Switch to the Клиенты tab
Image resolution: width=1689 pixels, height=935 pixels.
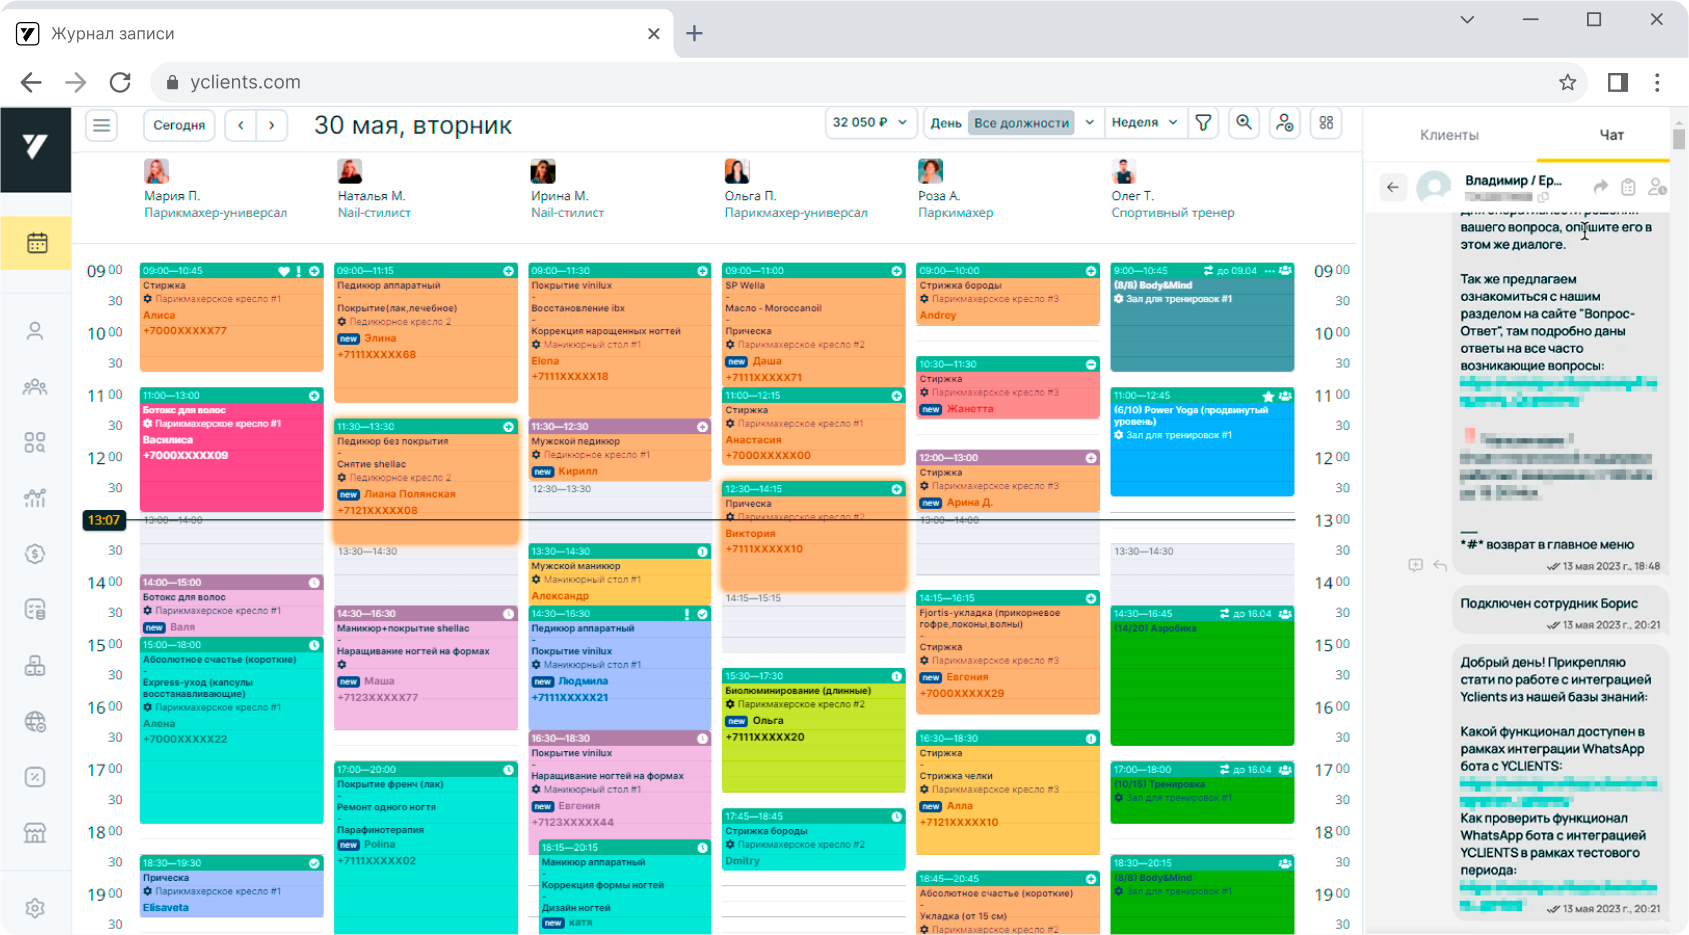point(1448,135)
